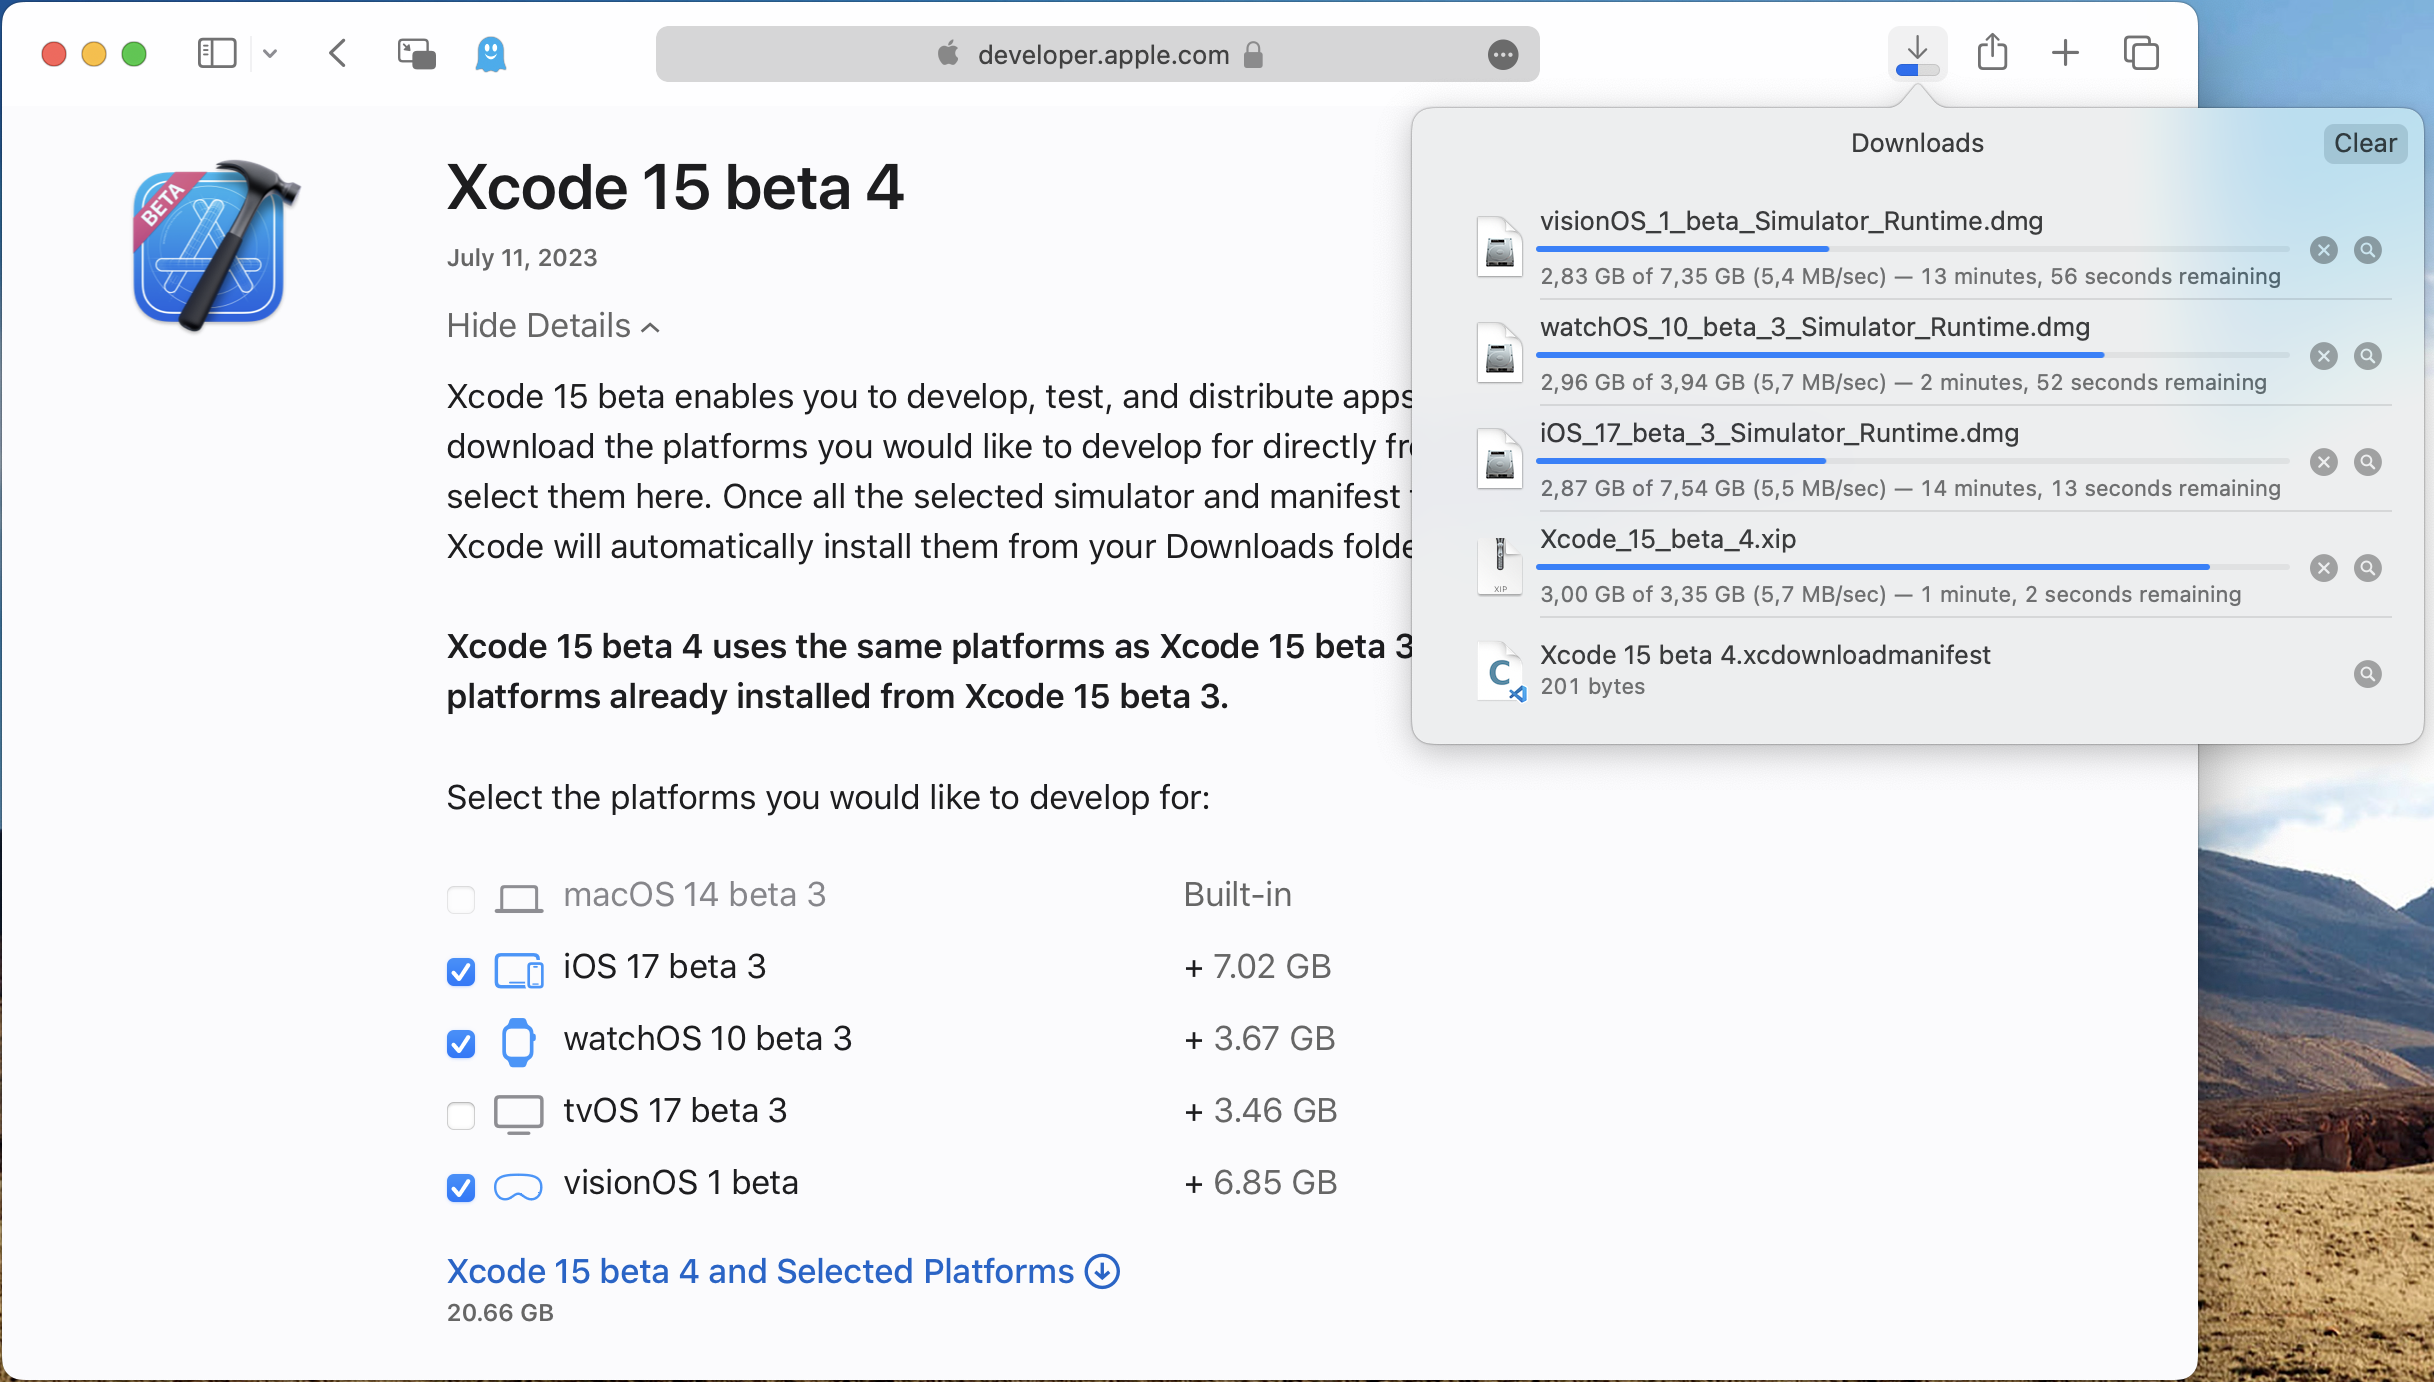Image resolution: width=2434 pixels, height=1382 pixels.
Task: Click the Downloads toolbar icon
Action: (1916, 53)
